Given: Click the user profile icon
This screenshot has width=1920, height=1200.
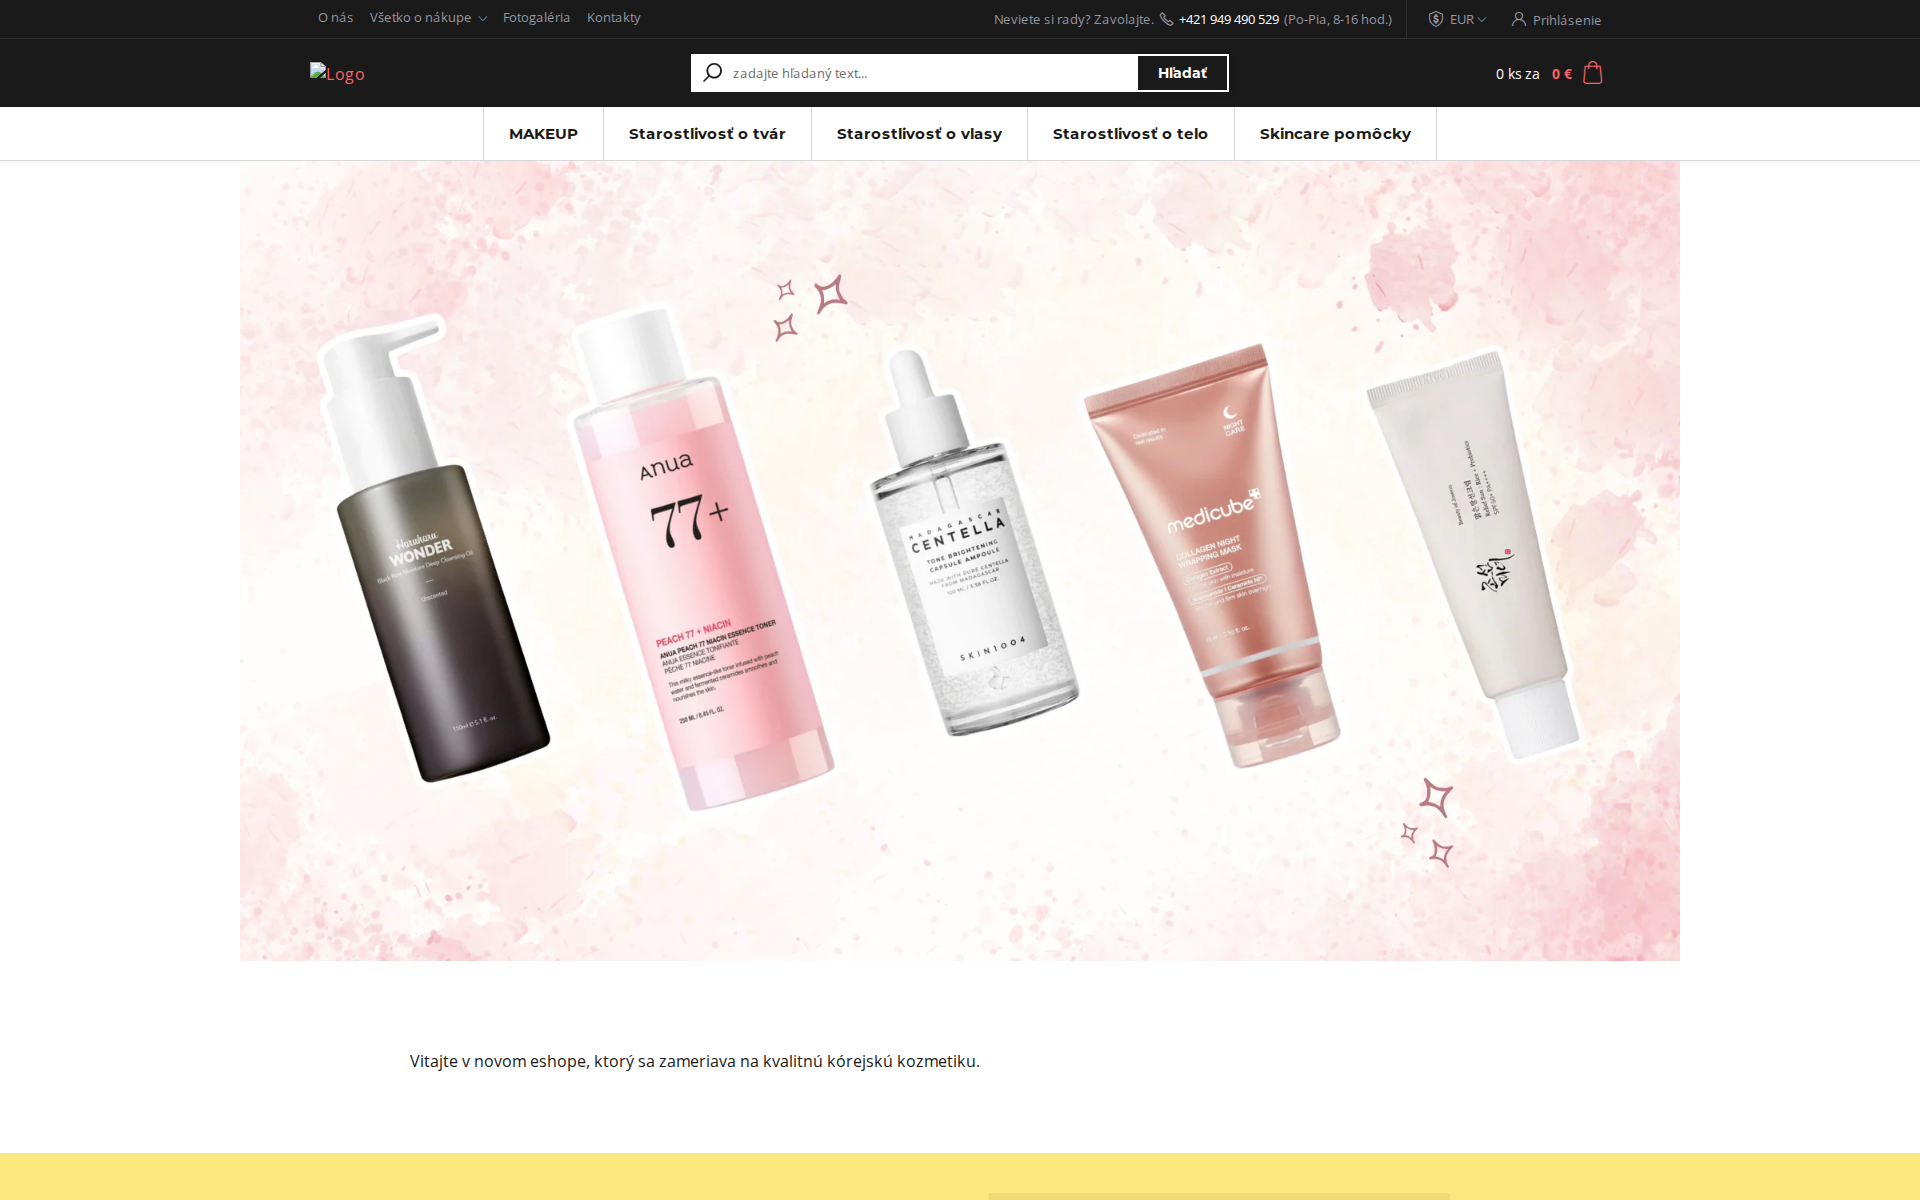Looking at the screenshot, I should pyautogui.click(x=1518, y=19).
